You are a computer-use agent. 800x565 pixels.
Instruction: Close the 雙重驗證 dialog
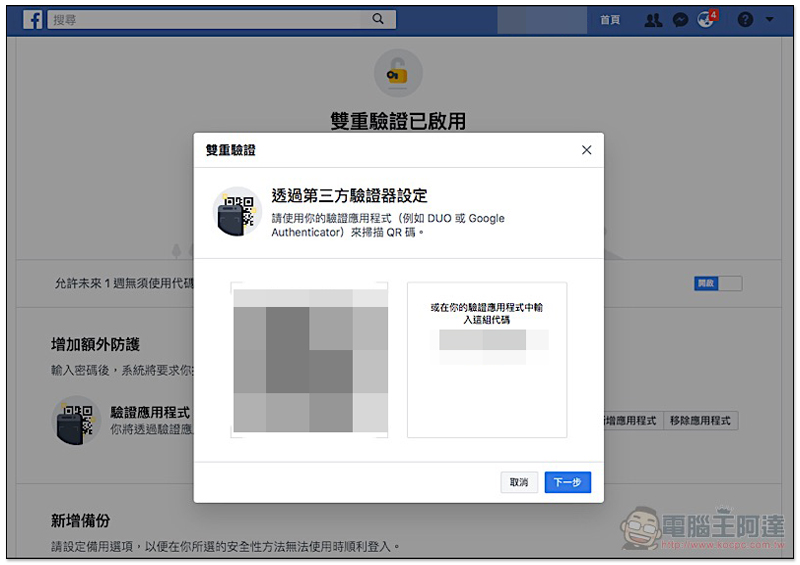click(x=586, y=150)
